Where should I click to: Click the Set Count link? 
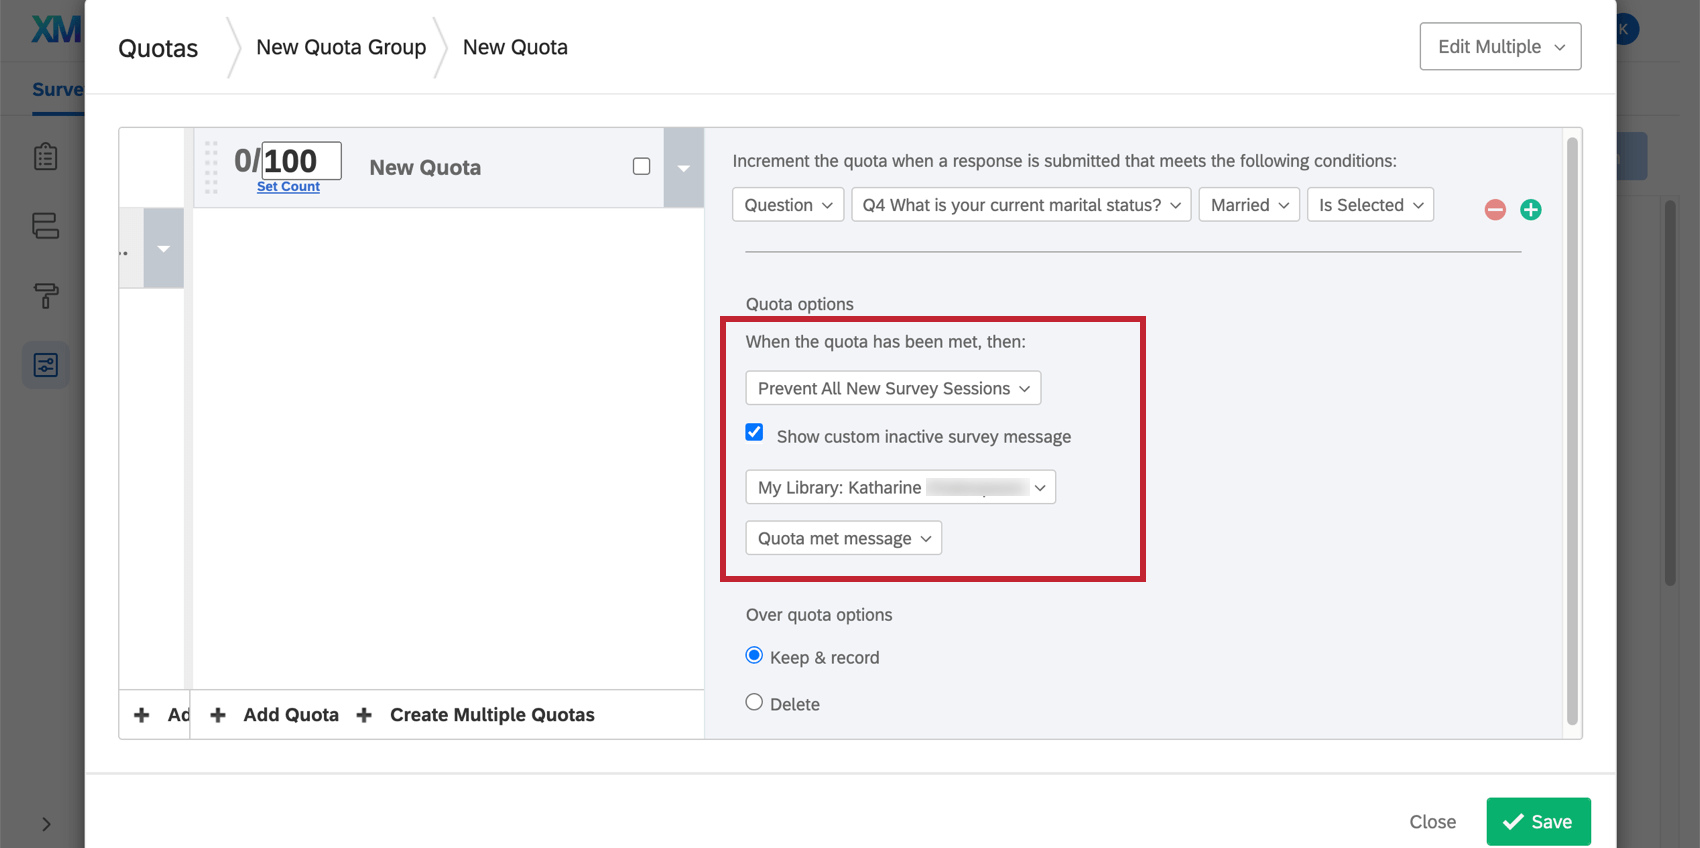coord(288,187)
